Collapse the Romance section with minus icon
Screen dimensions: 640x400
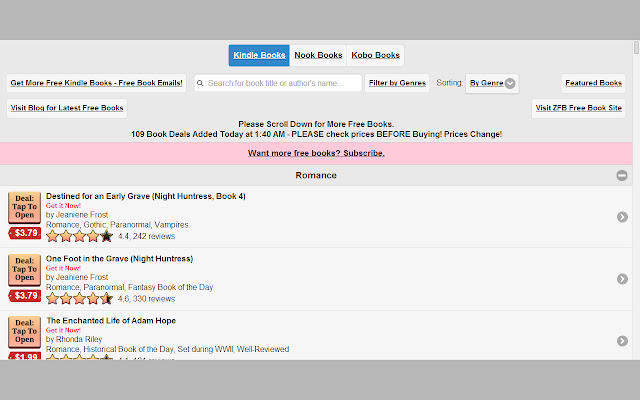click(622, 176)
